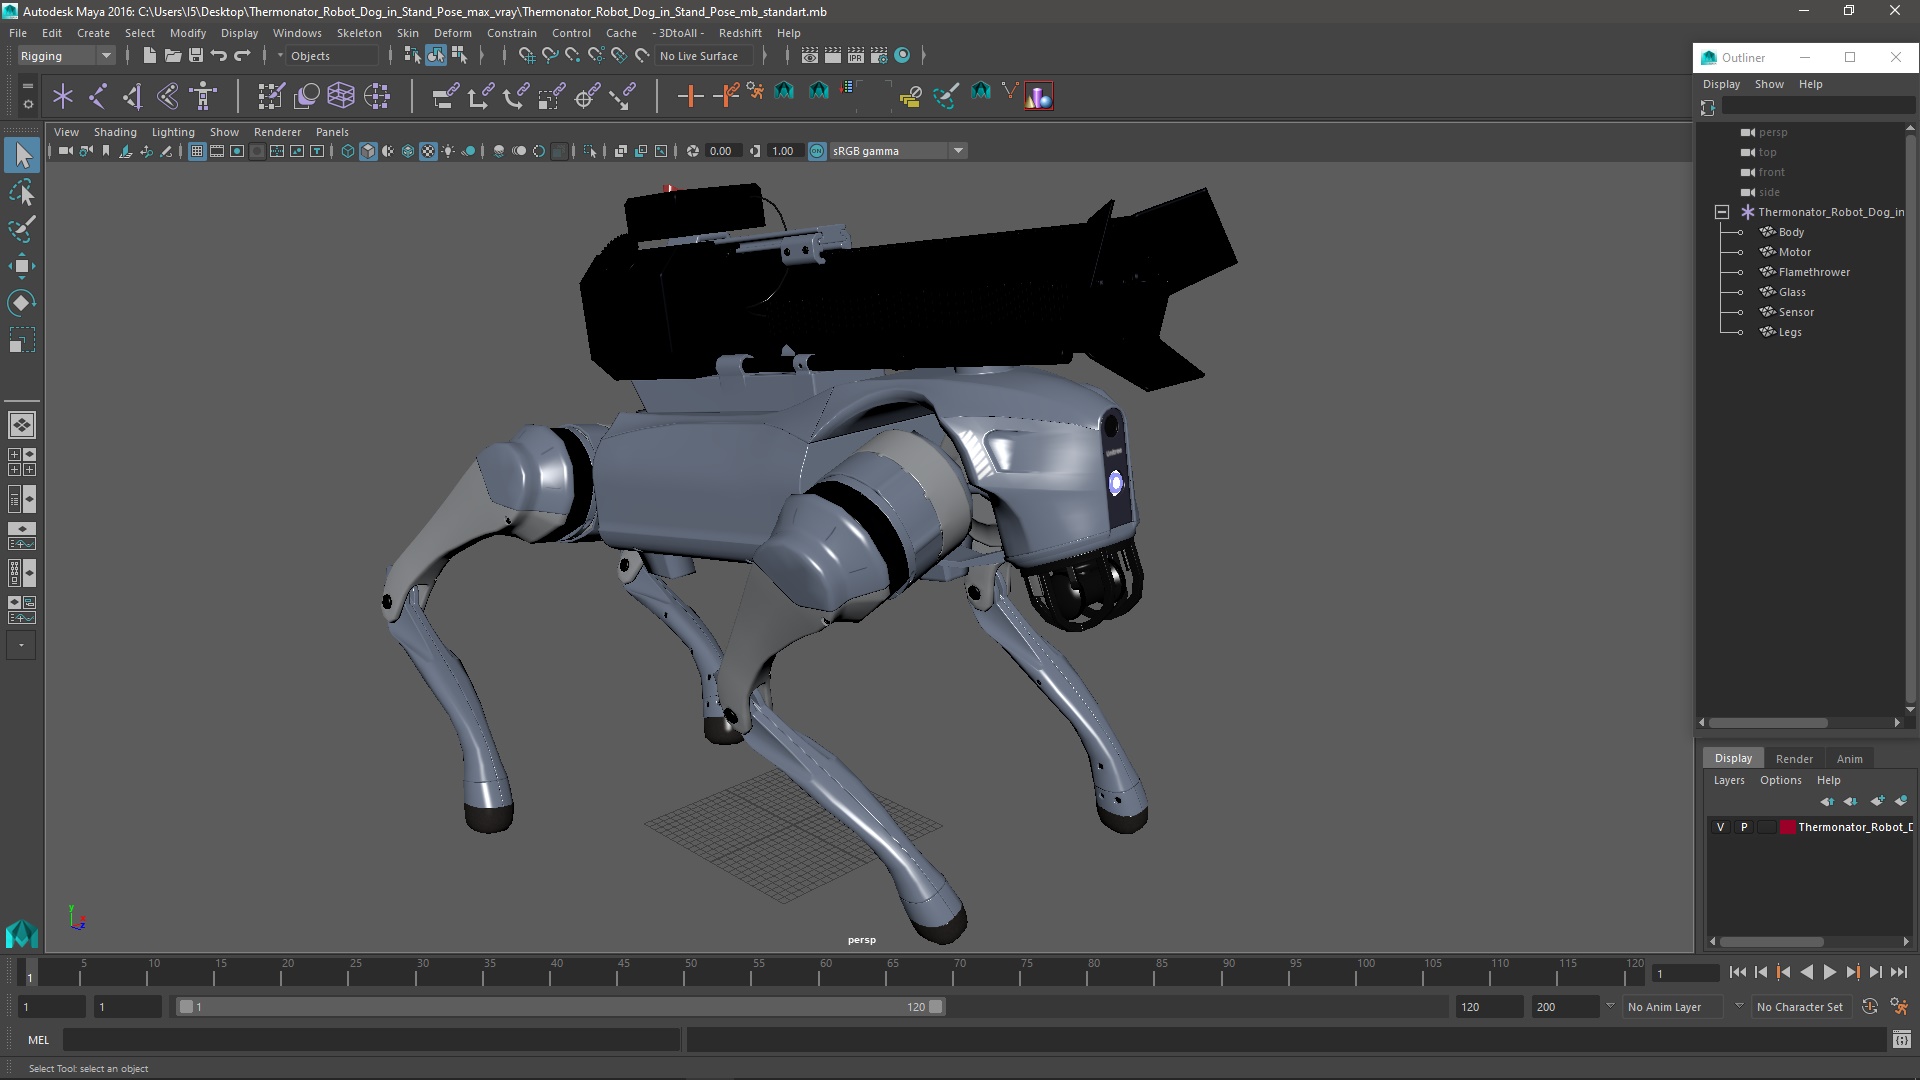Image resolution: width=1920 pixels, height=1080 pixels.
Task: Collapse the Thermonator_Robot_Dog group in Outliner
Action: pyautogui.click(x=1722, y=212)
